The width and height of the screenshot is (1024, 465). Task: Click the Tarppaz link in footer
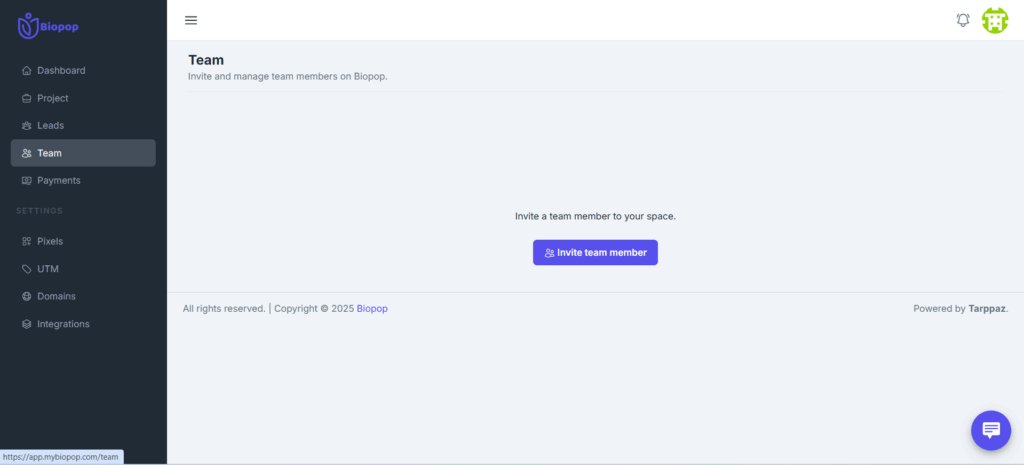coord(987,309)
